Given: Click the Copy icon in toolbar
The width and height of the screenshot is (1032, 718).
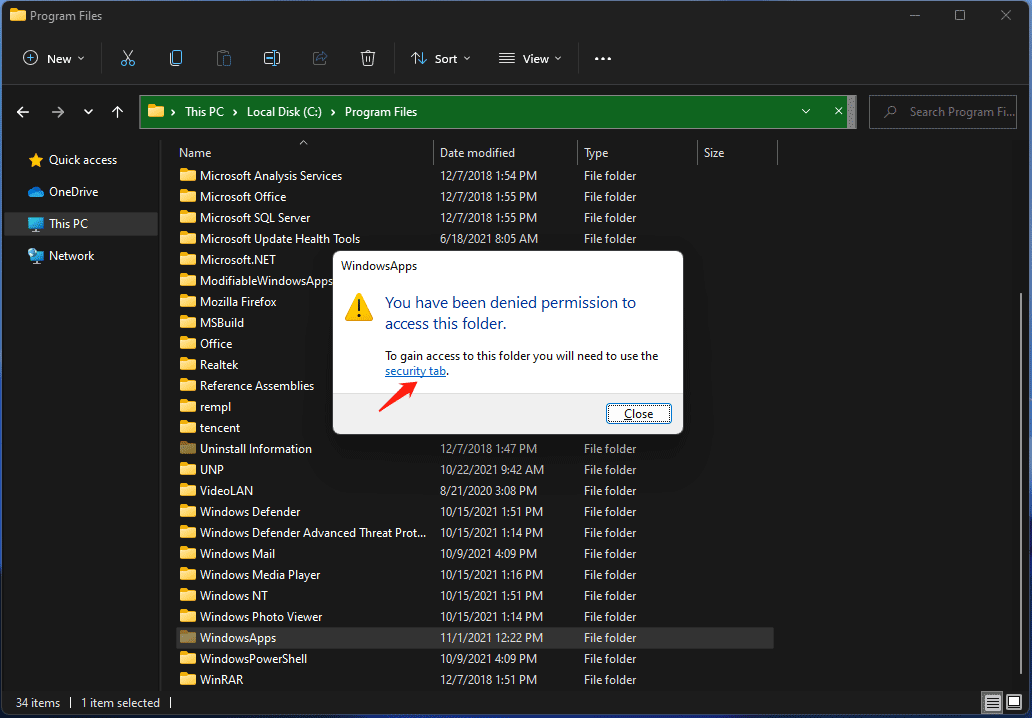Looking at the screenshot, I should 176,59.
